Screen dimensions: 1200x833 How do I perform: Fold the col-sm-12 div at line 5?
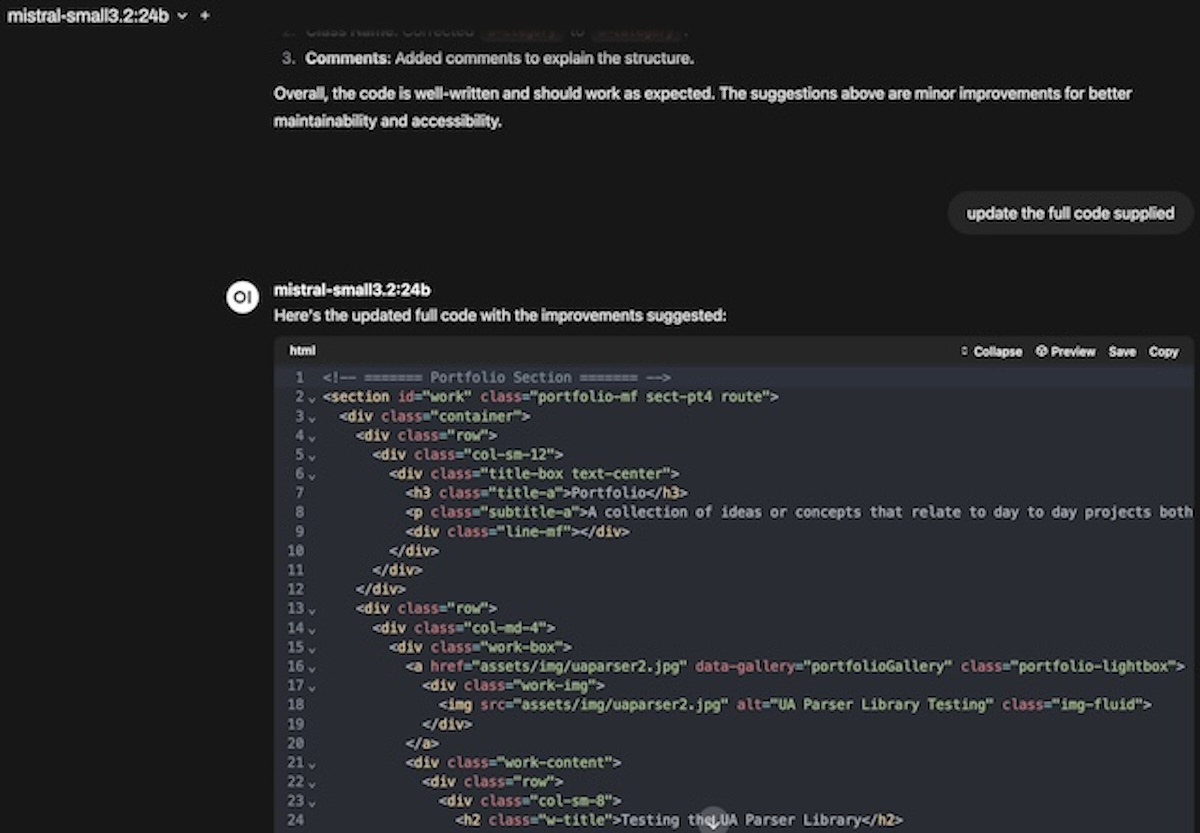click(312, 456)
